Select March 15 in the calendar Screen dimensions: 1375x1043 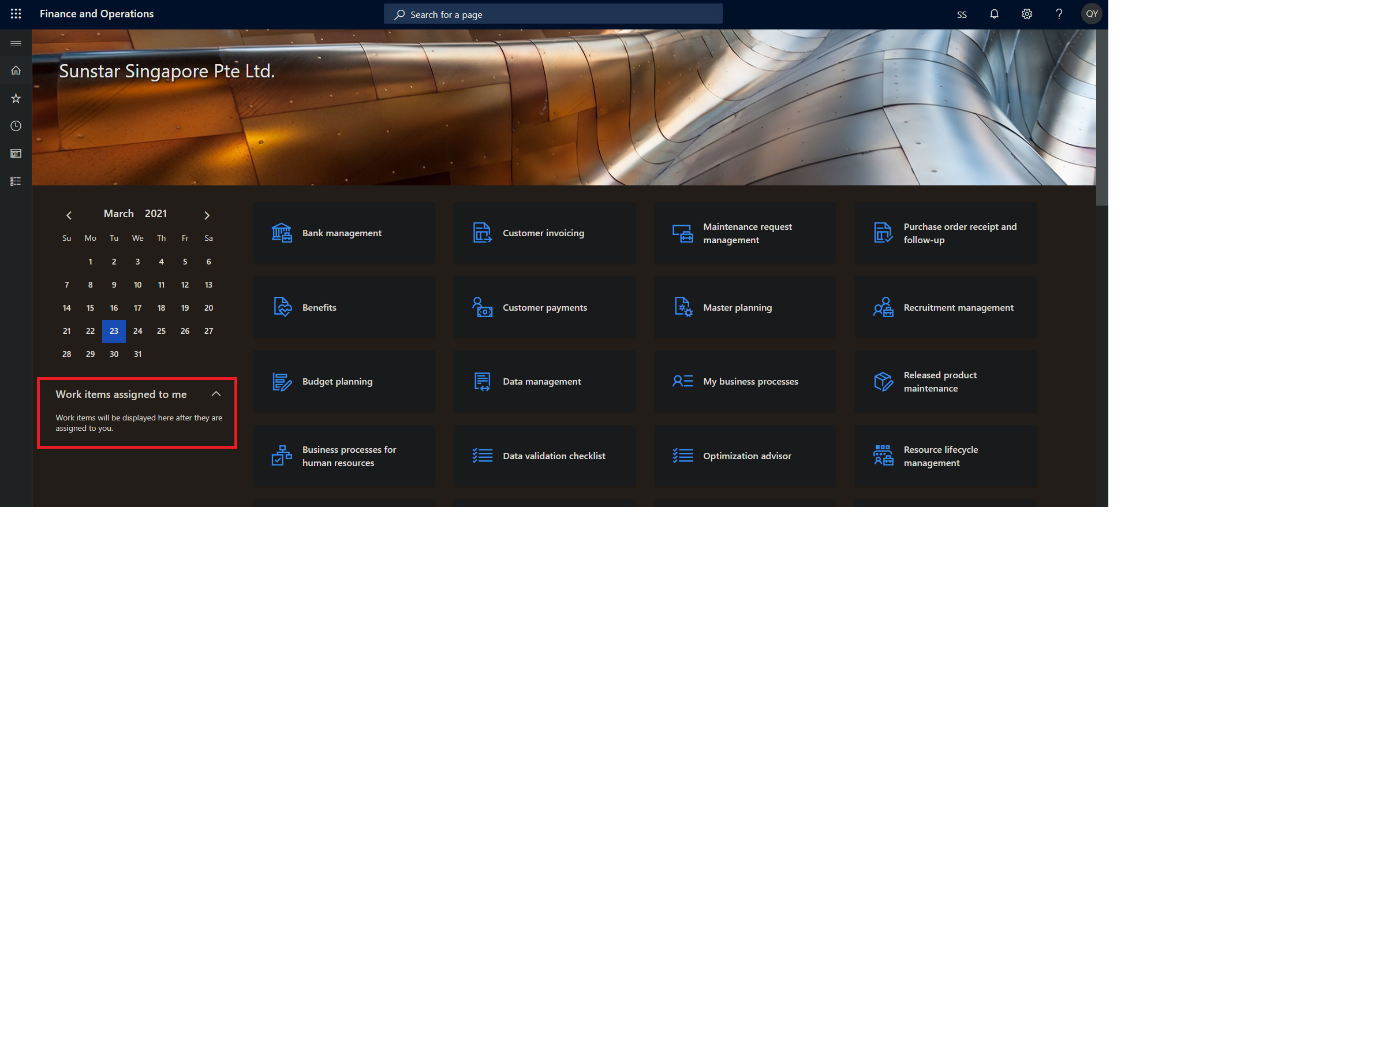90,308
